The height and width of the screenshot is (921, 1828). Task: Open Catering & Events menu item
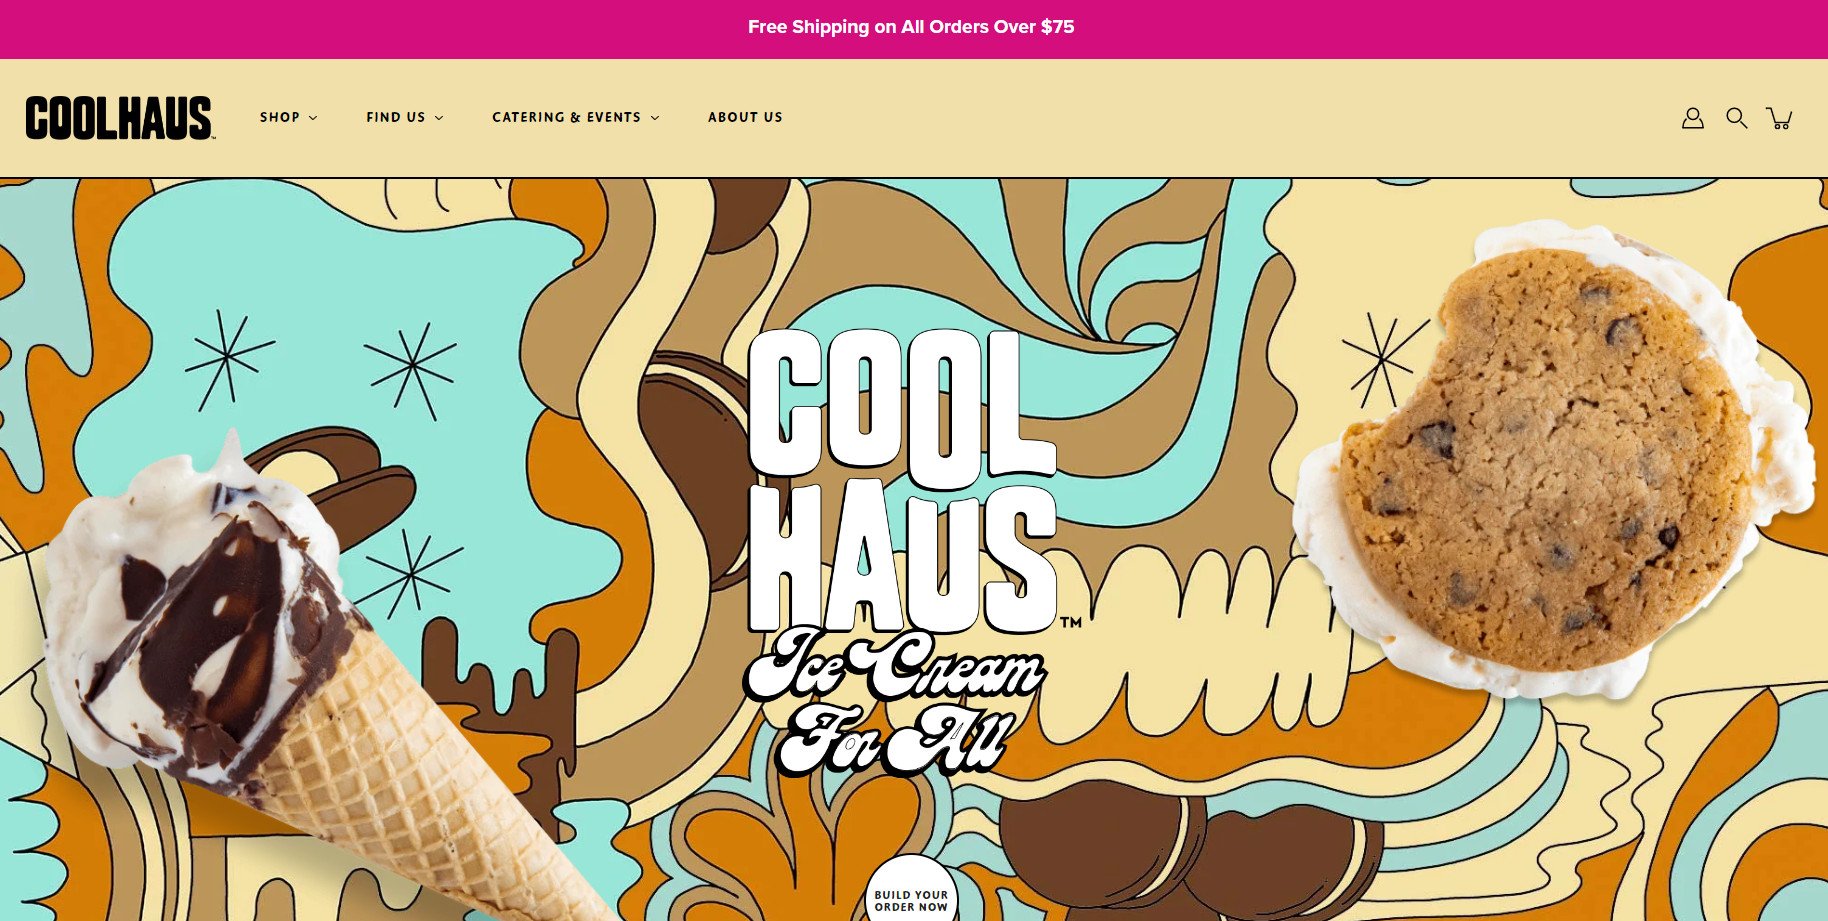coord(566,117)
